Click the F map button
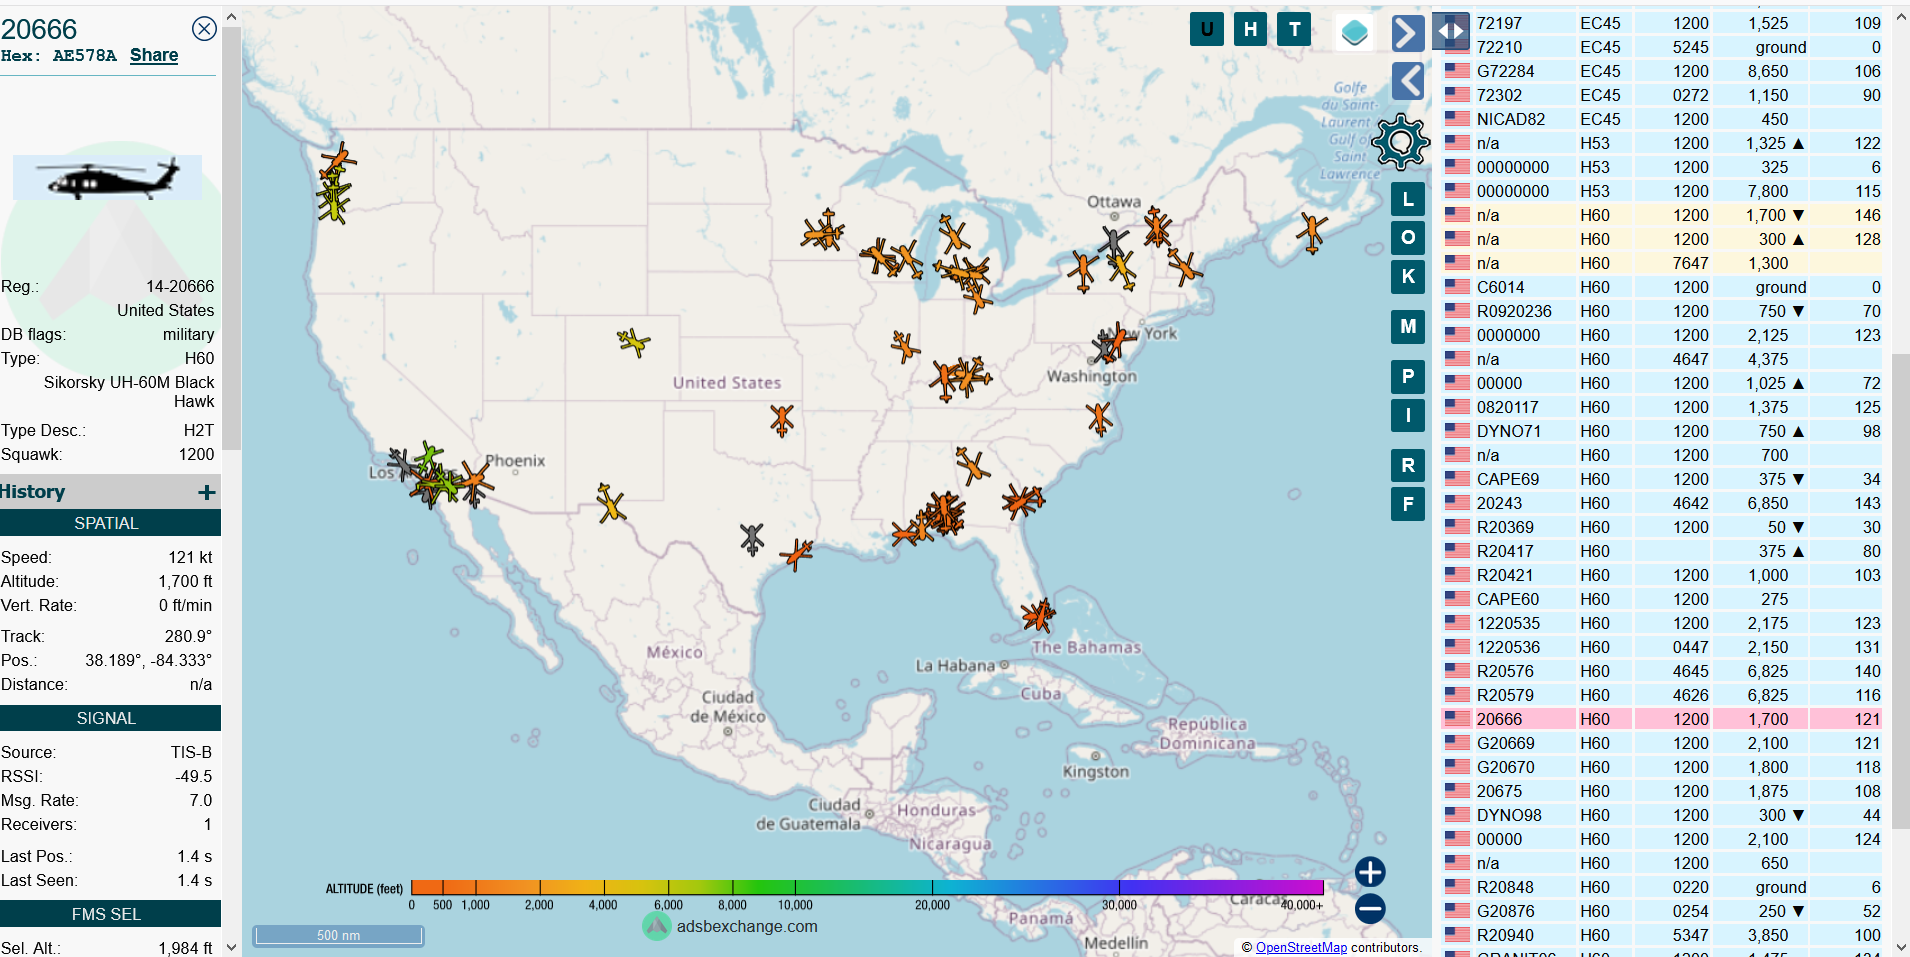This screenshot has width=1910, height=957. (x=1408, y=504)
